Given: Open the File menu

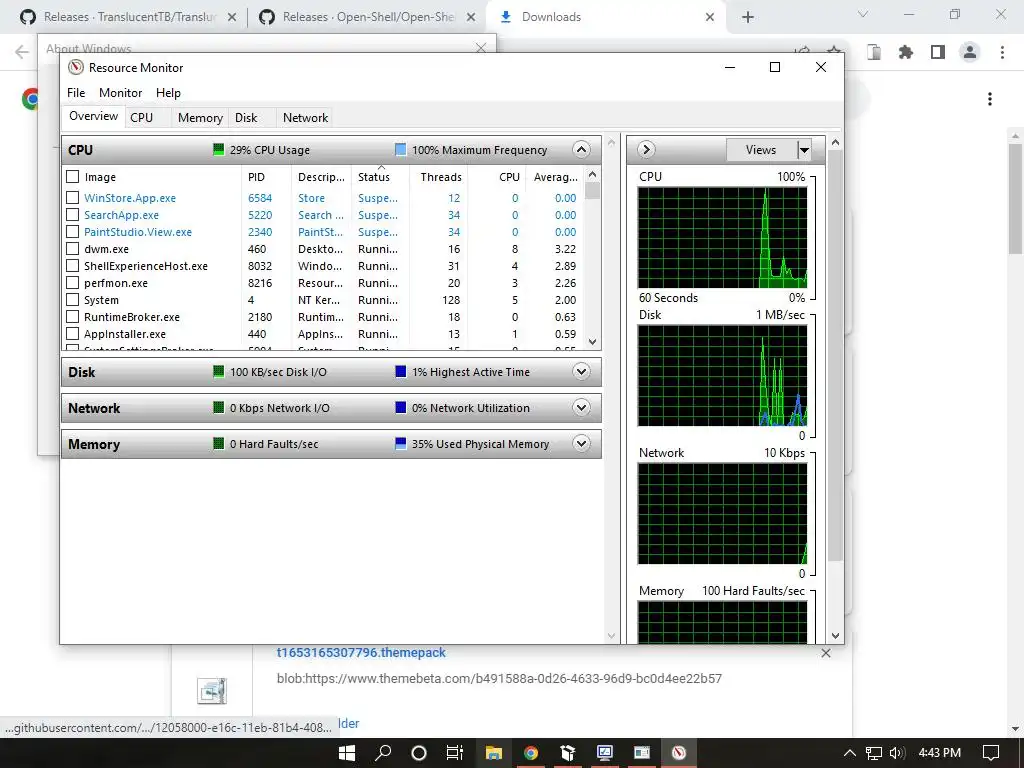Looking at the screenshot, I should (76, 93).
